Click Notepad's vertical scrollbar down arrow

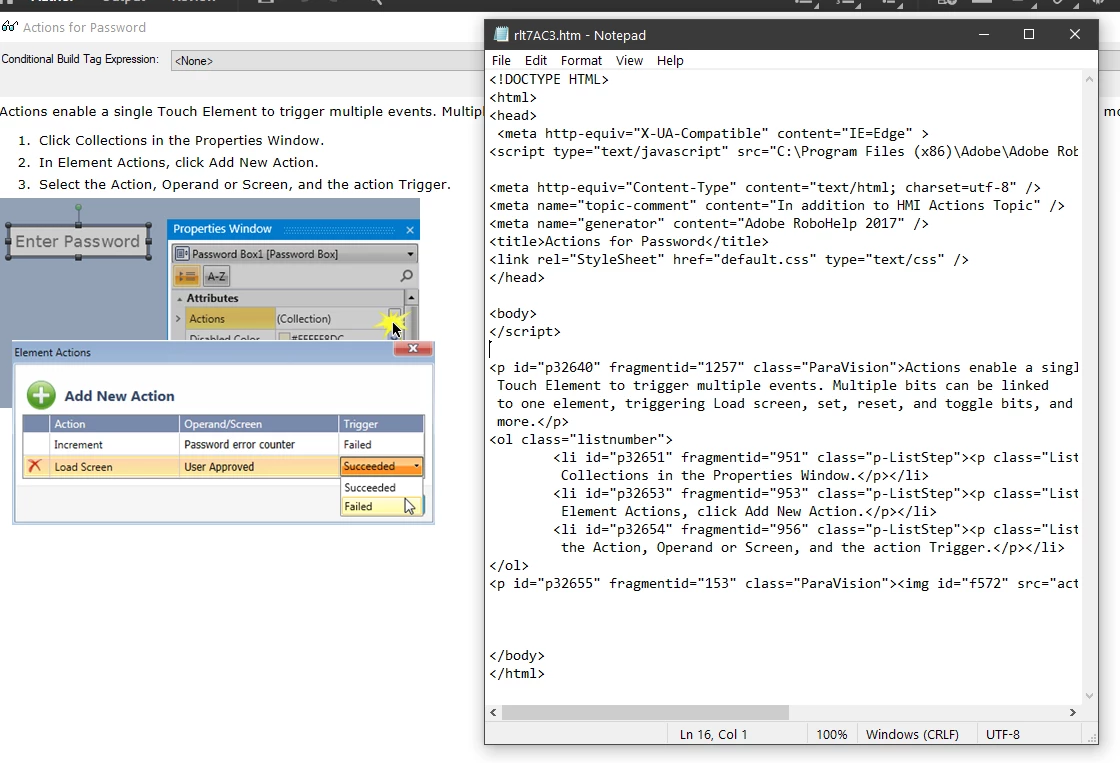[x=1089, y=695]
